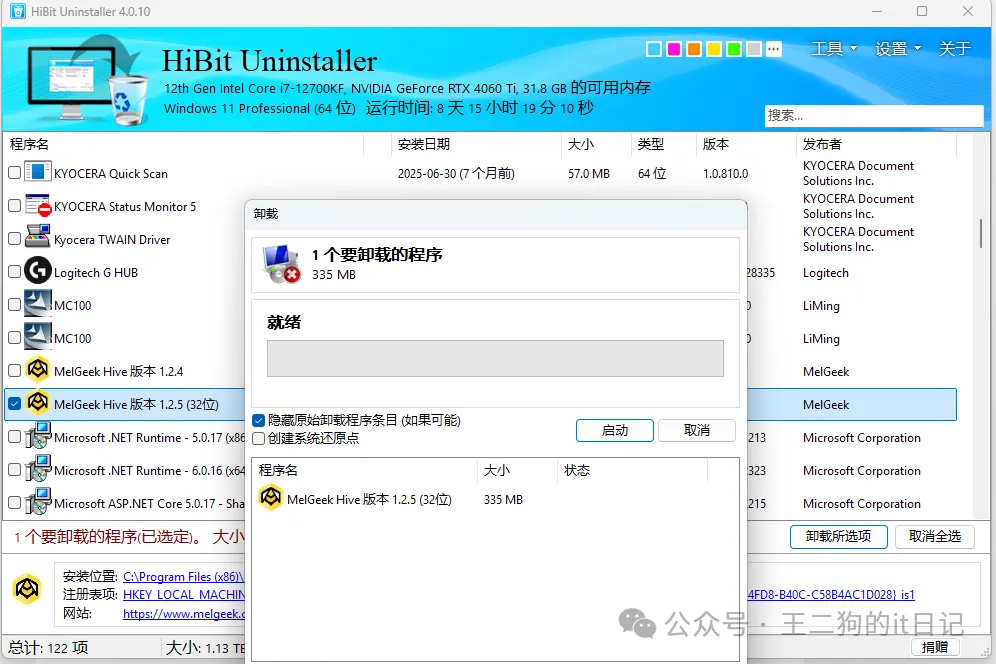996x664 pixels.
Task: Enable 创建系统还原点 option
Action: (x=259, y=438)
